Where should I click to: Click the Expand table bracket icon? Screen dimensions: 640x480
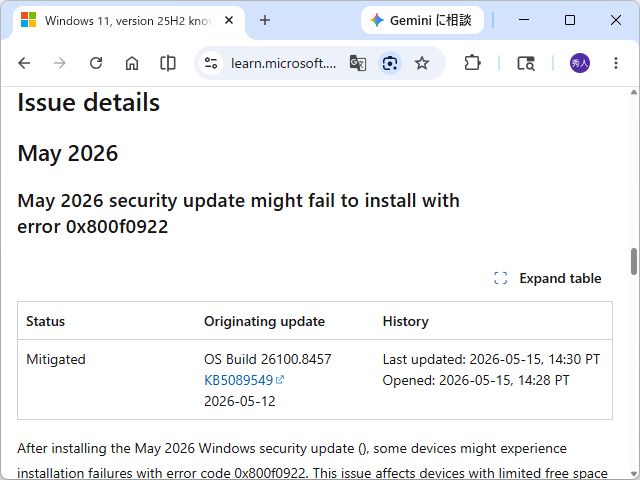point(500,278)
